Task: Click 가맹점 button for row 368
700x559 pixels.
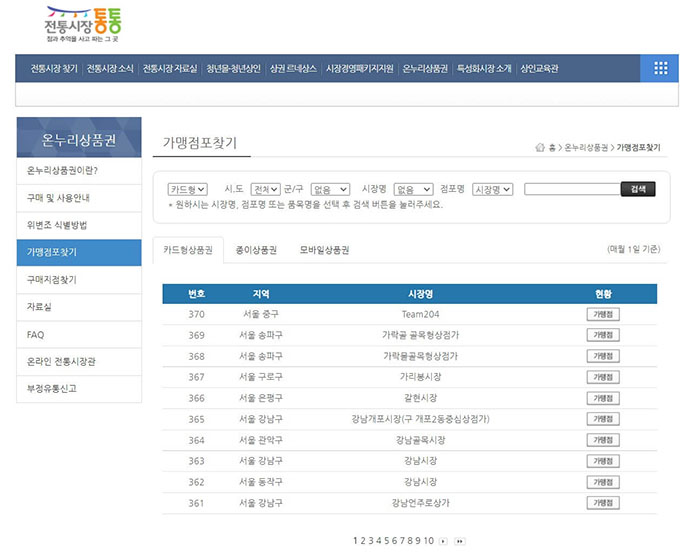Action: click(x=603, y=356)
